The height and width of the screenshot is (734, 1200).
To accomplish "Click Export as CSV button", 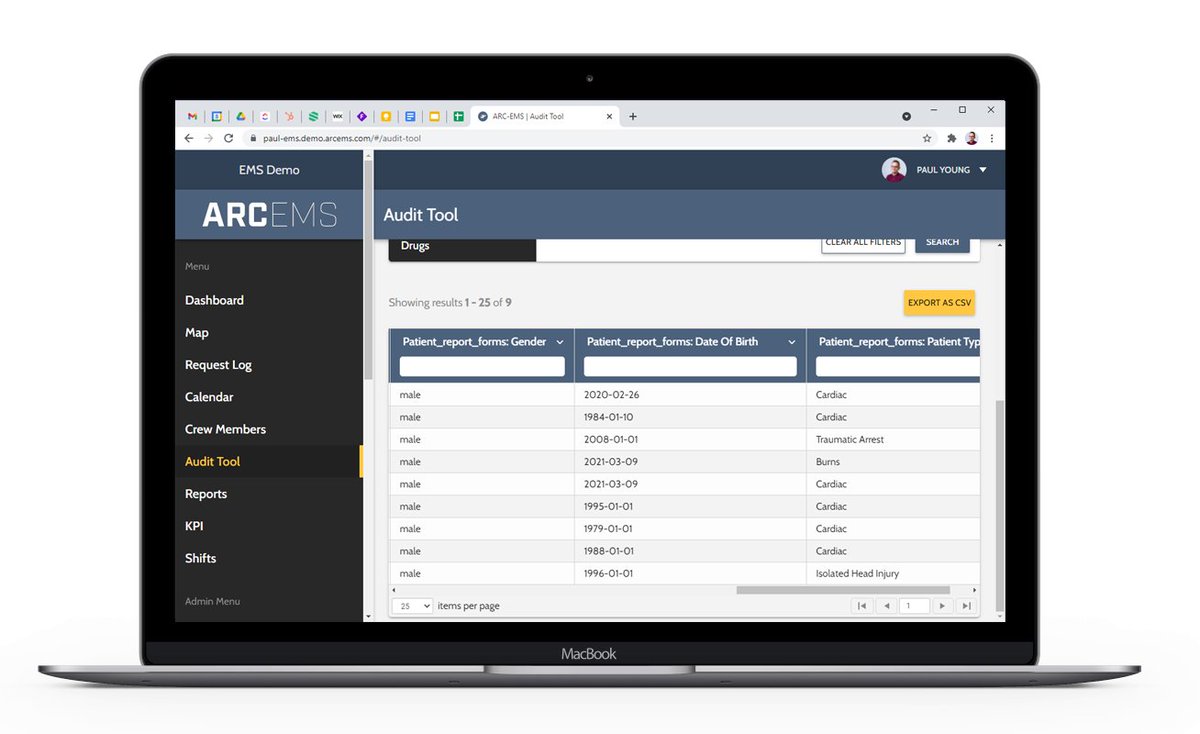I will (x=939, y=303).
